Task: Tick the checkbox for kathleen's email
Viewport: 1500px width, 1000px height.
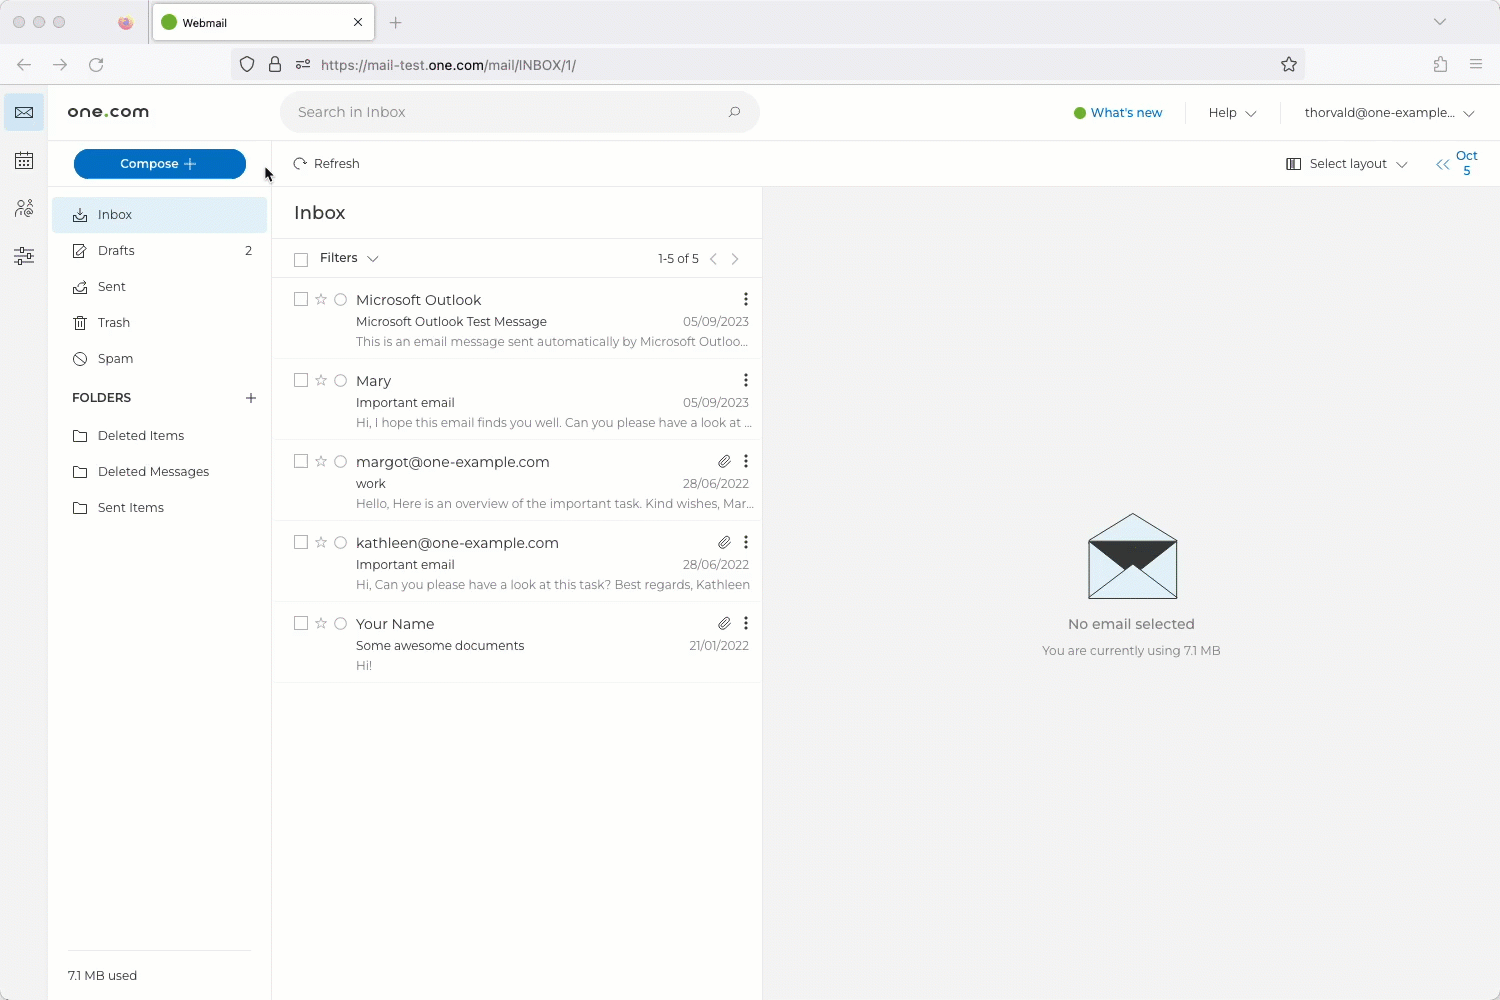Action: [x=301, y=542]
